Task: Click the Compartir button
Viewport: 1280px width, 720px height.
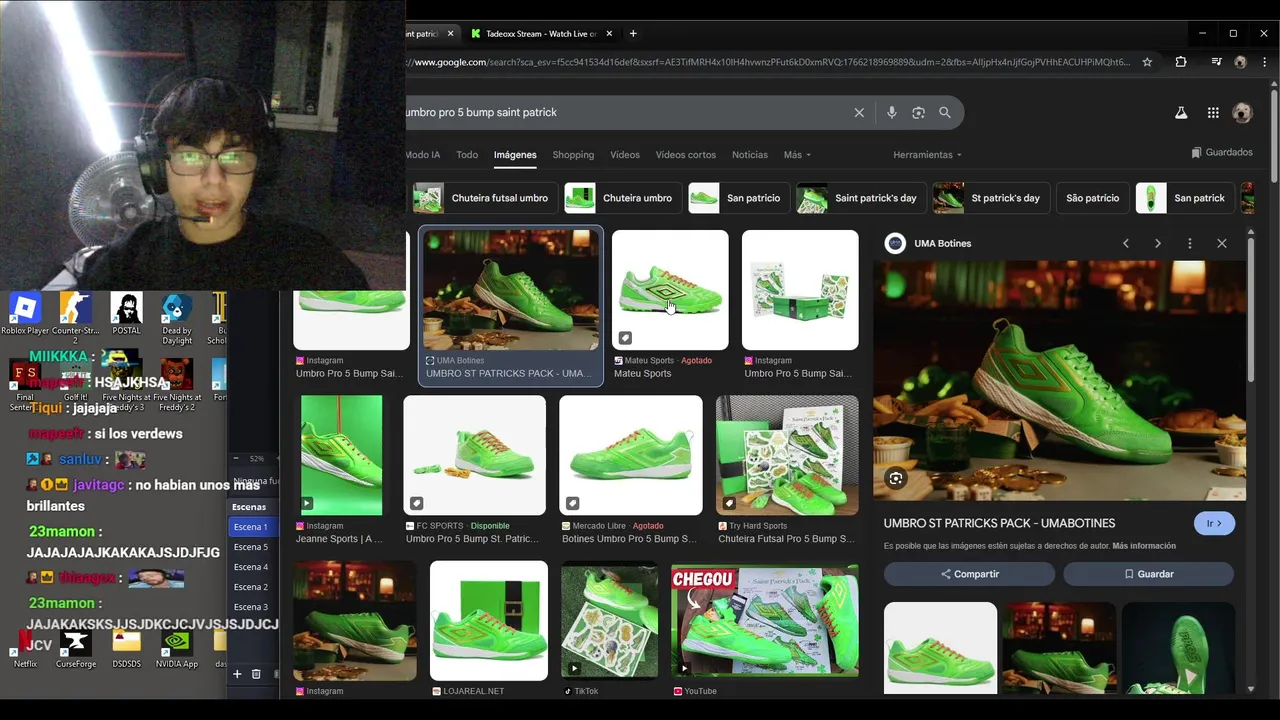Action: 969,574
